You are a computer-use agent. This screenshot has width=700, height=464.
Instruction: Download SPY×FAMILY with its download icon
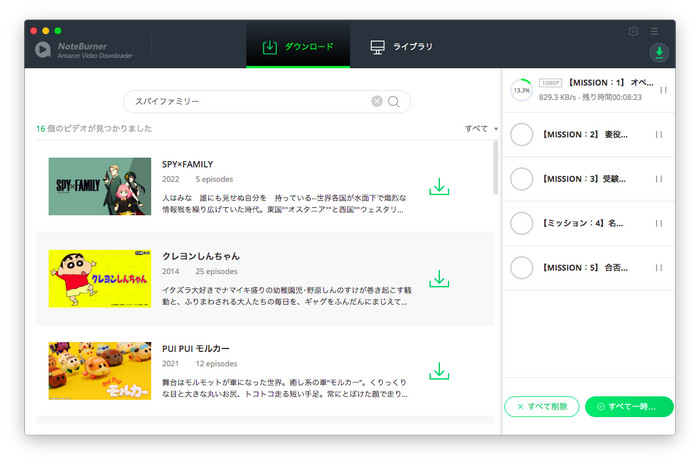point(439,187)
